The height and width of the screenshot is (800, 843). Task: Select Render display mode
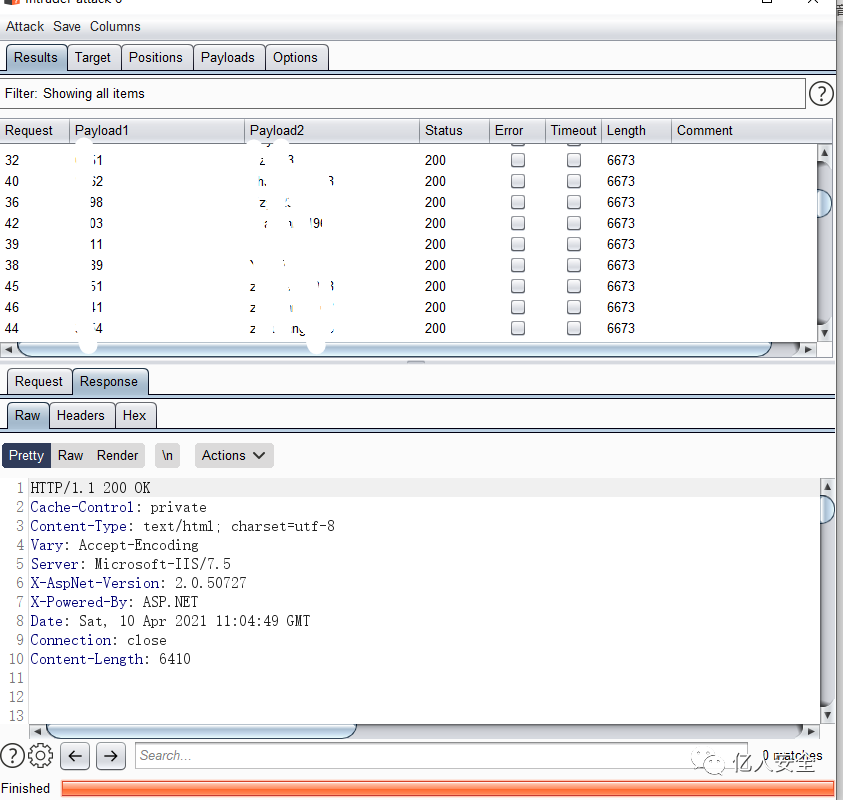[118, 455]
